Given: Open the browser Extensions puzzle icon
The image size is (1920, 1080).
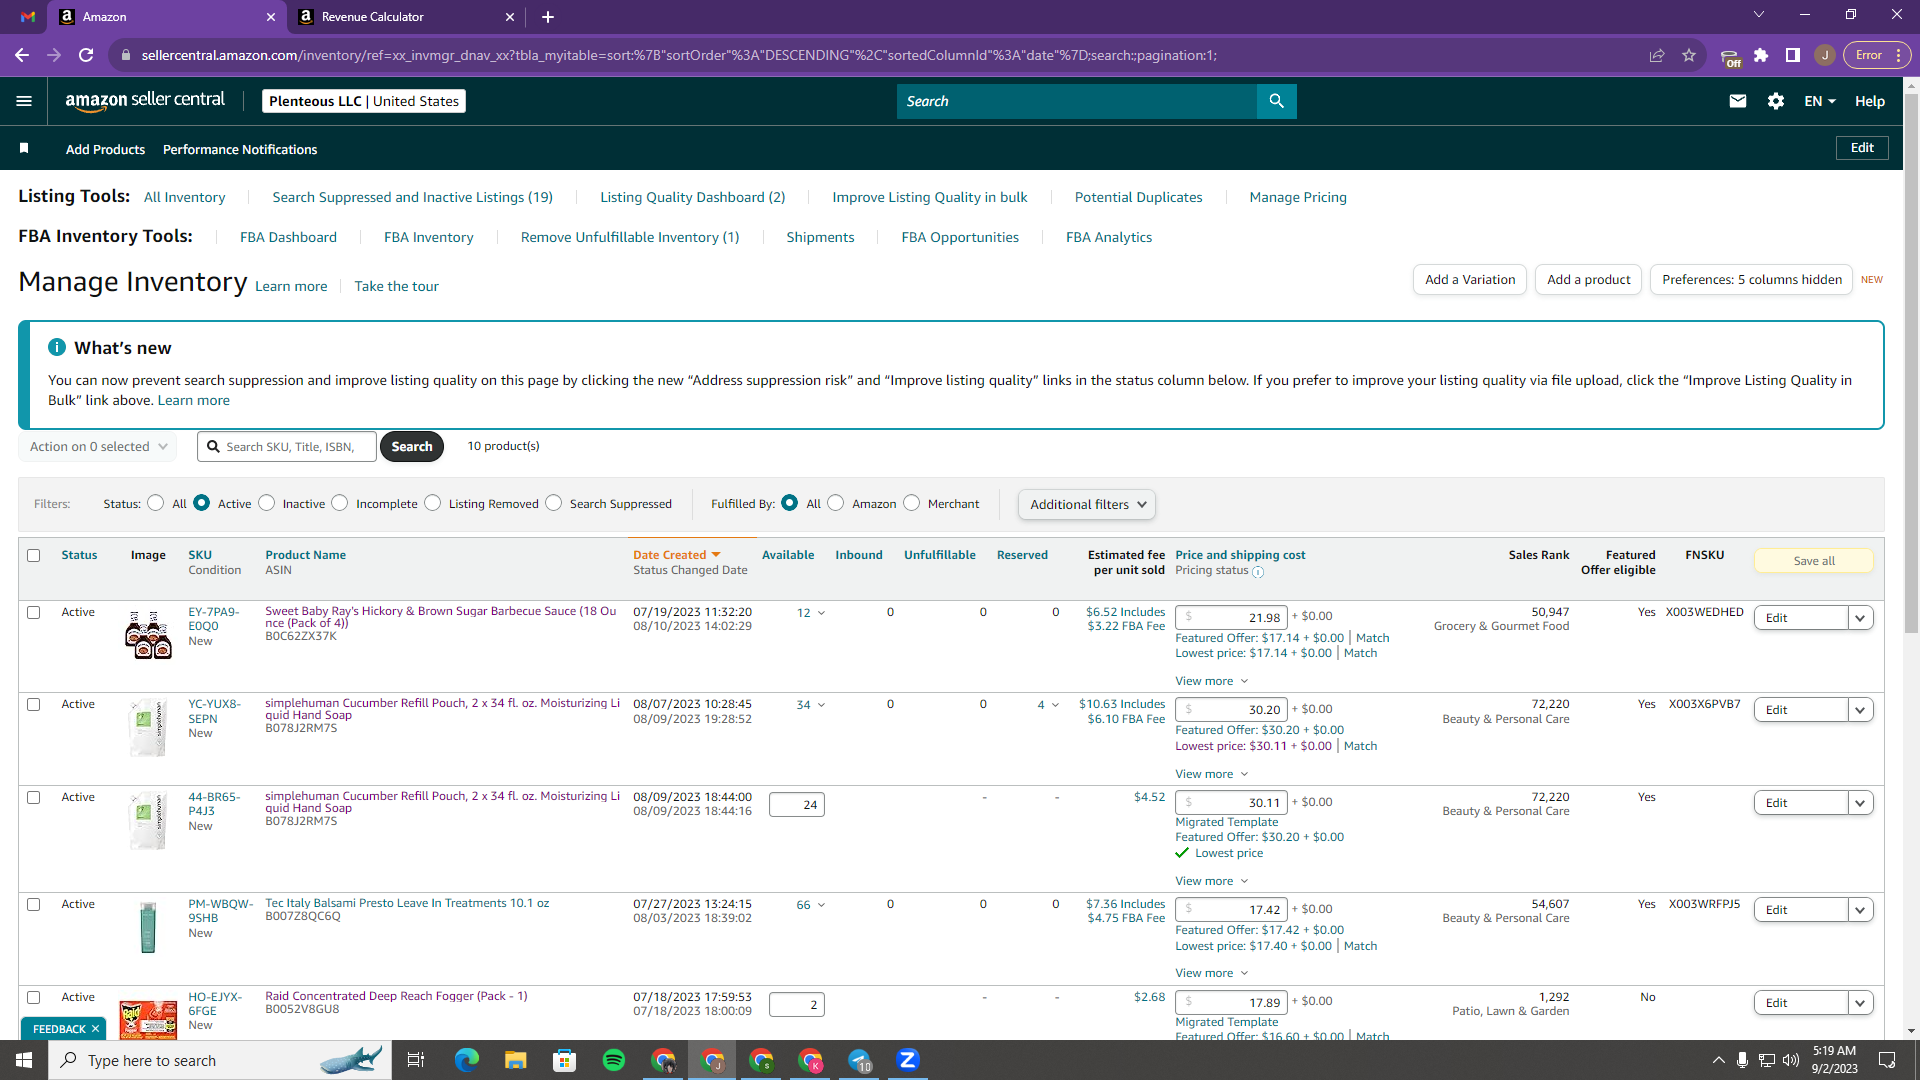Looking at the screenshot, I should point(1761,55).
